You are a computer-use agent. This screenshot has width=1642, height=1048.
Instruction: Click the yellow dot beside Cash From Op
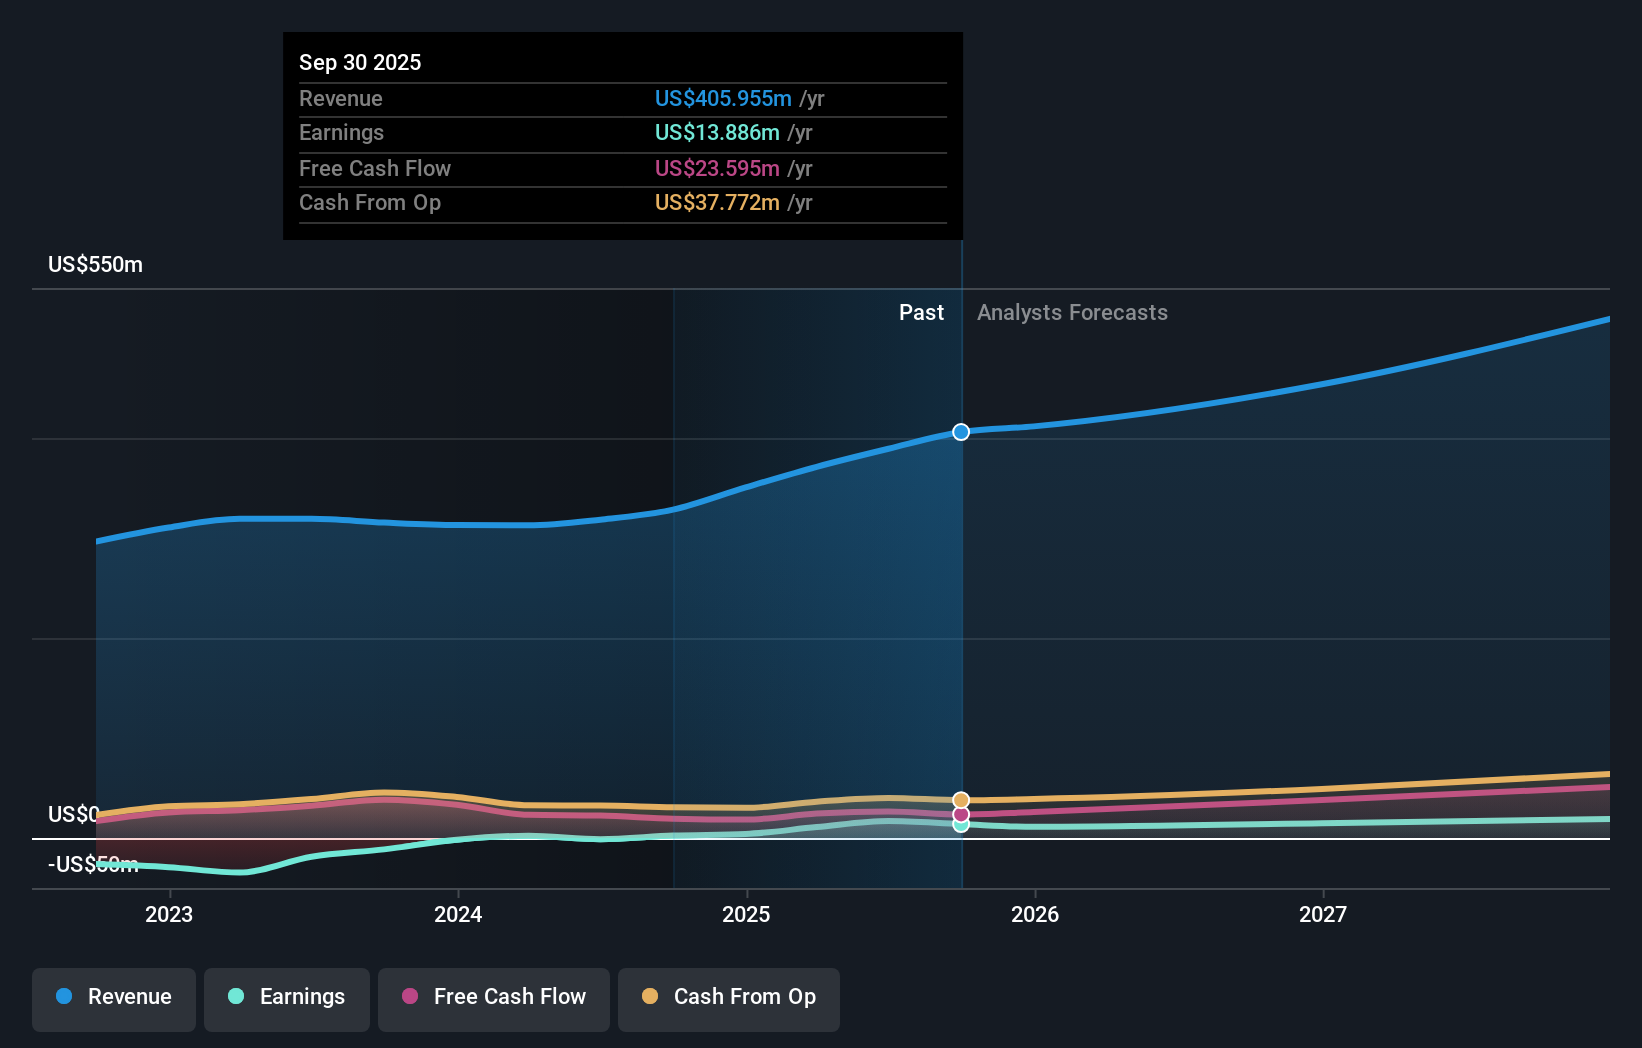[650, 997]
